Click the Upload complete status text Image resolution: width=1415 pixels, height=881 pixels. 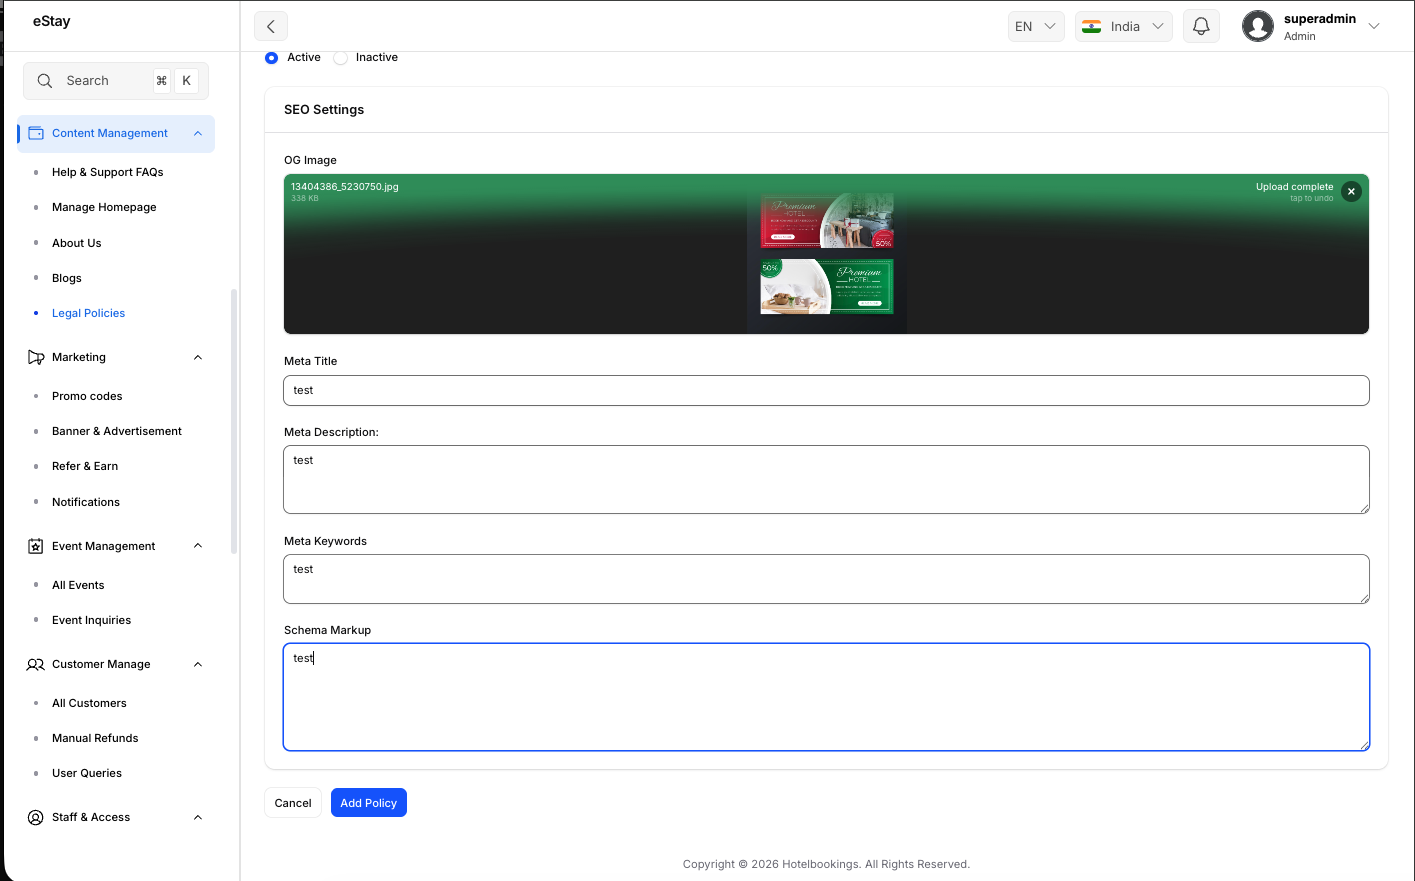(x=1294, y=187)
